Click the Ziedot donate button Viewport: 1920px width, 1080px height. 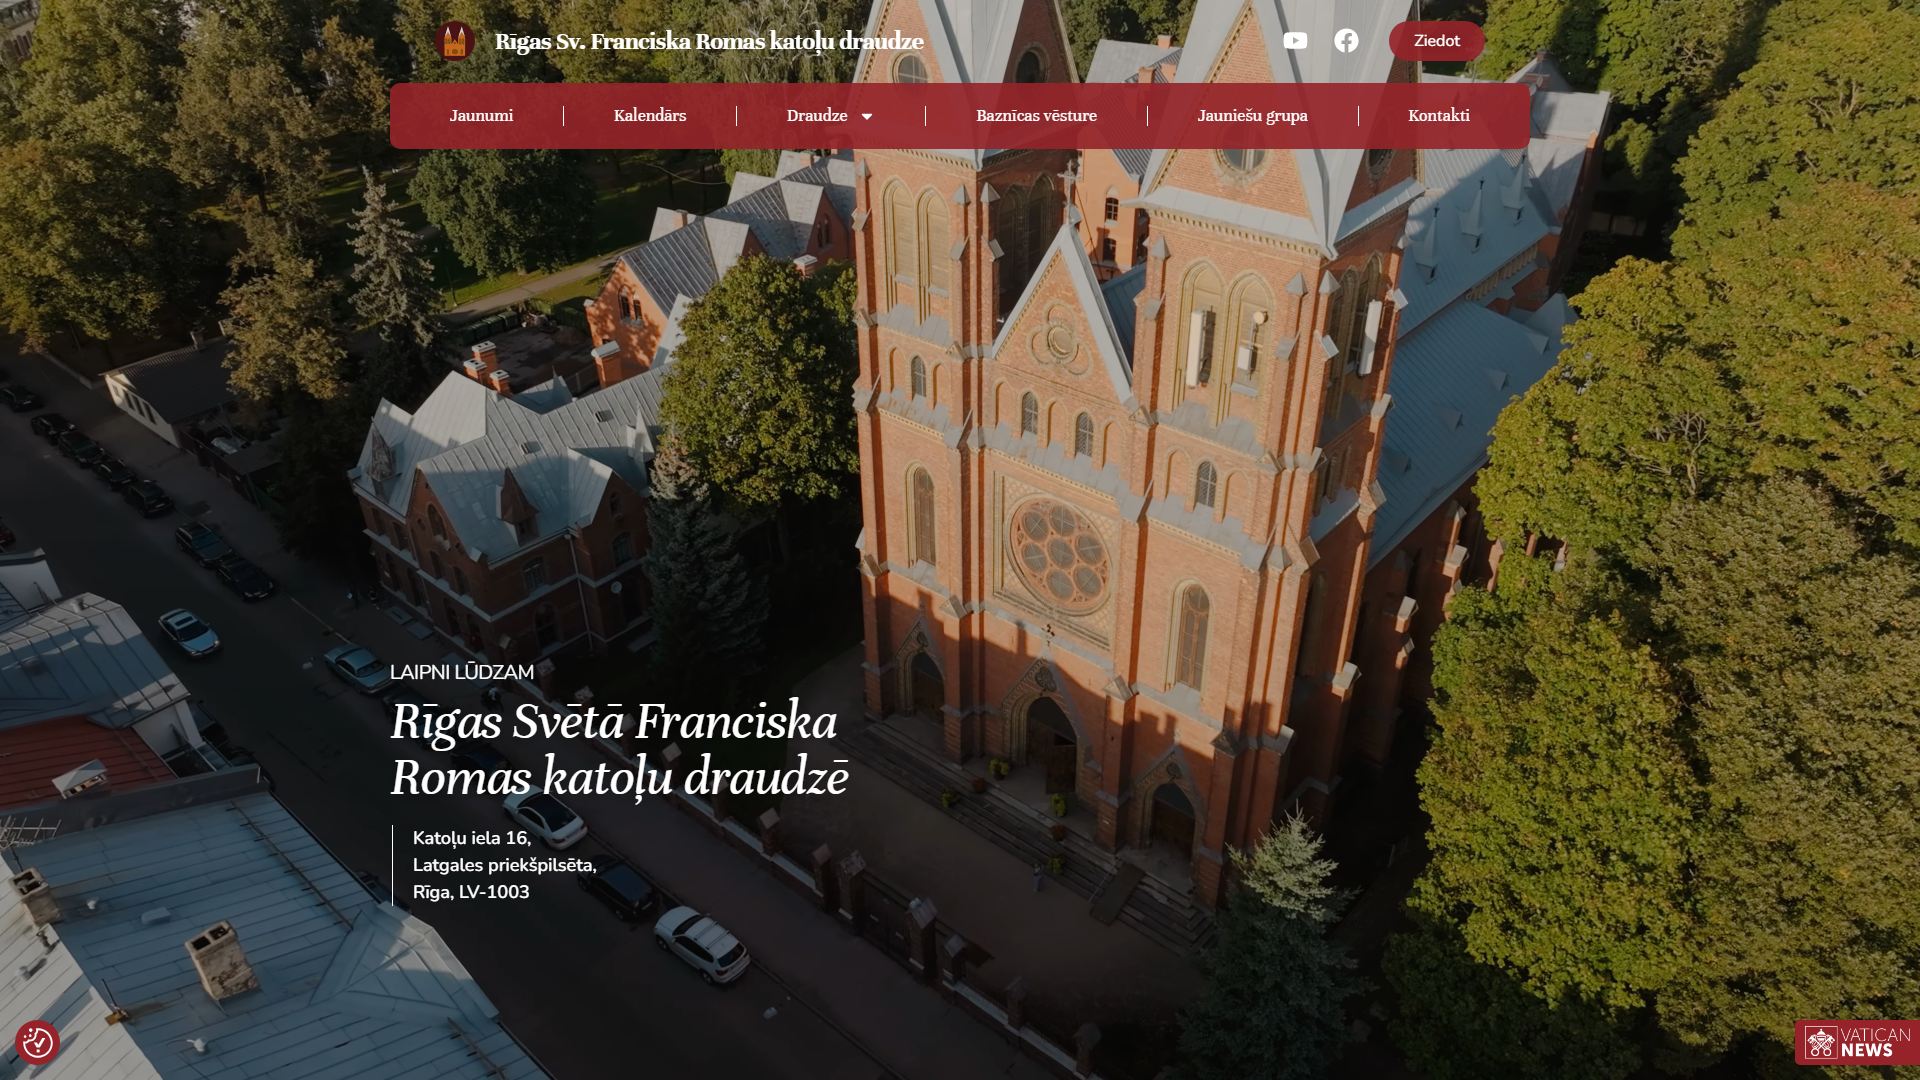pos(1436,41)
